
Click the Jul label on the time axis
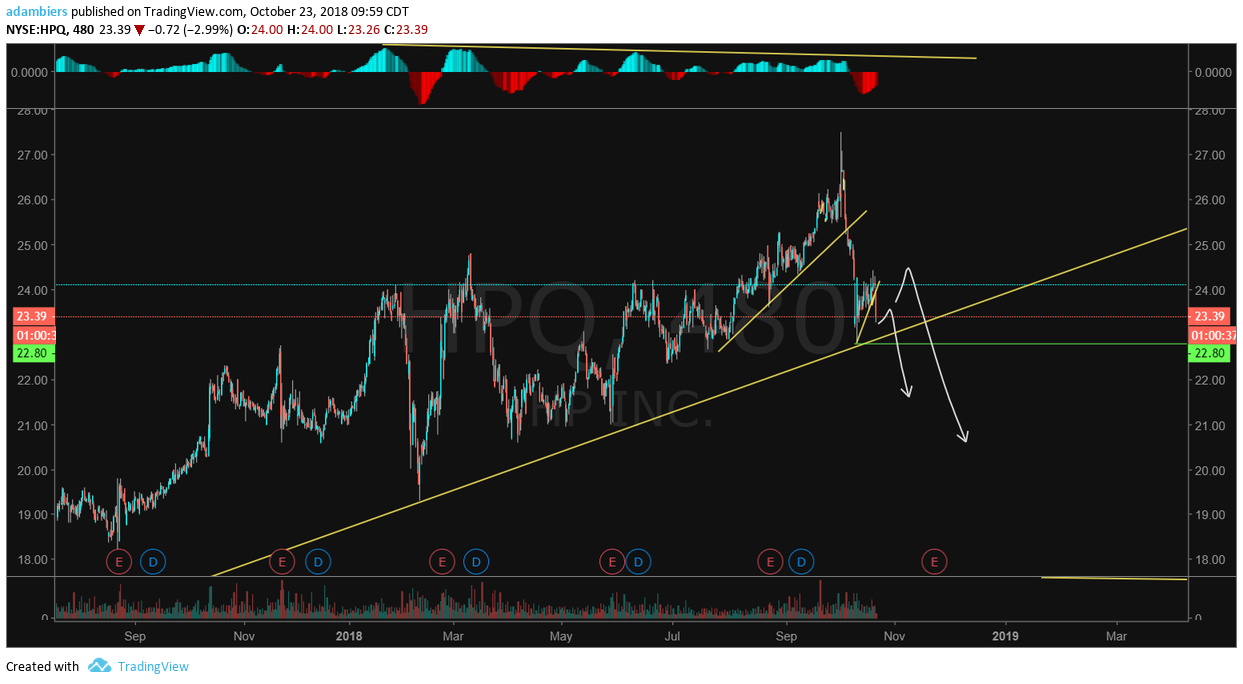pos(673,635)
